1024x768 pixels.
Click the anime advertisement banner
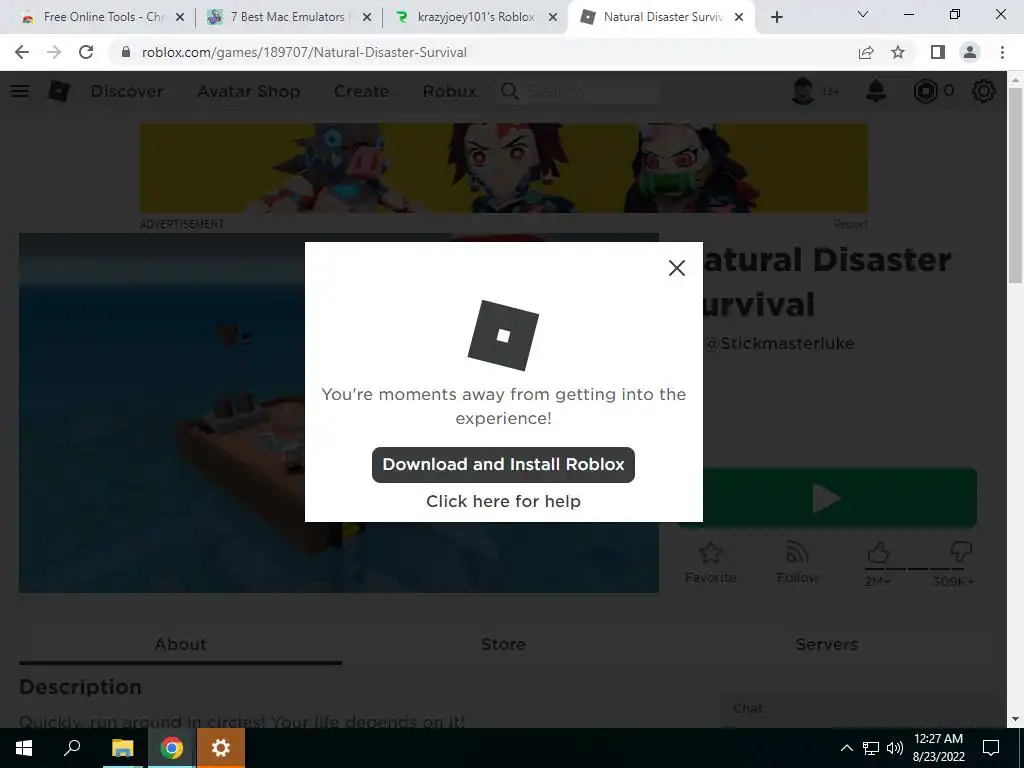(504, 168)
